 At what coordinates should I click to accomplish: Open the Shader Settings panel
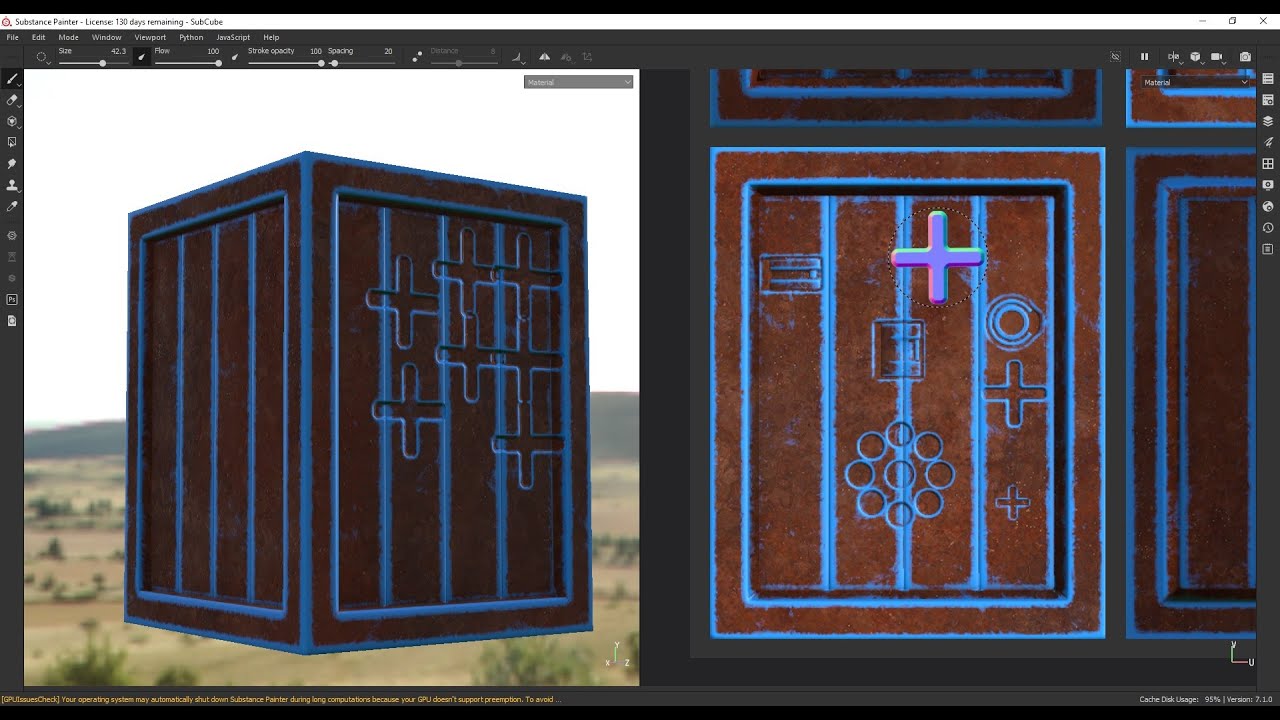[1268, 206]
